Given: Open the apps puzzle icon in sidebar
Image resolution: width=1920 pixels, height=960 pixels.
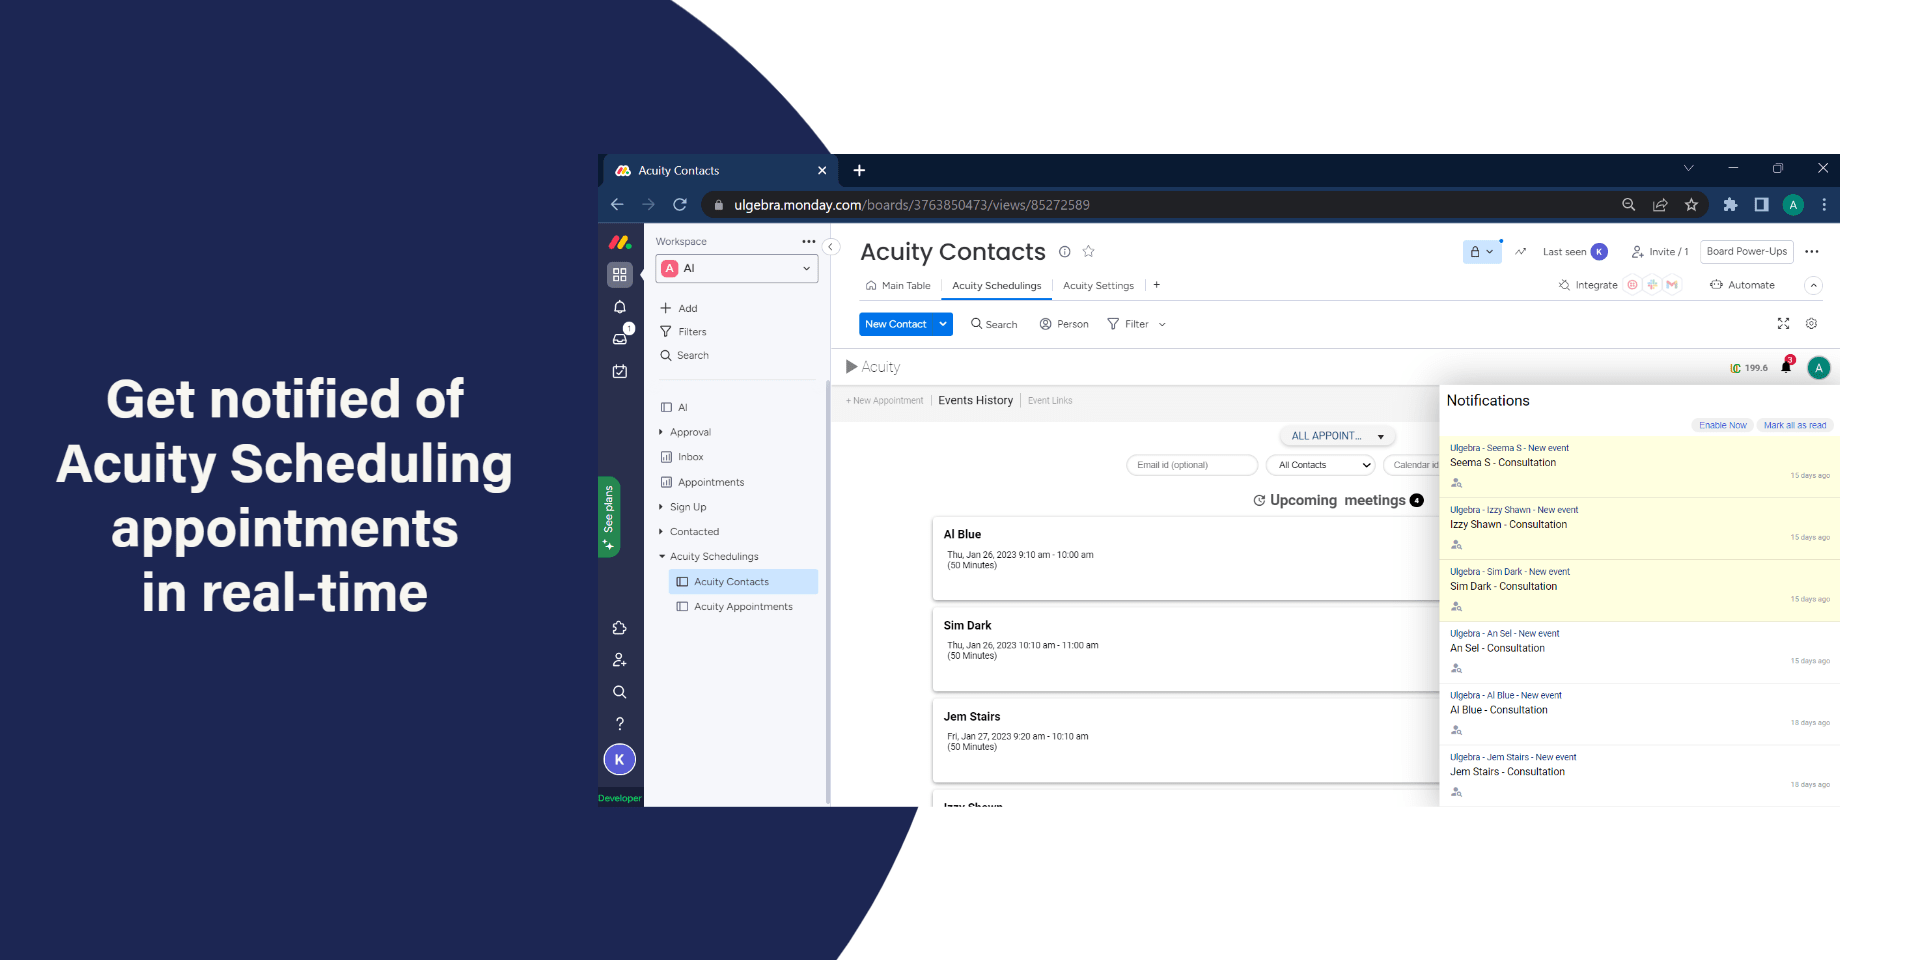Looking at the screenshot, I should [x=620, y=628].
